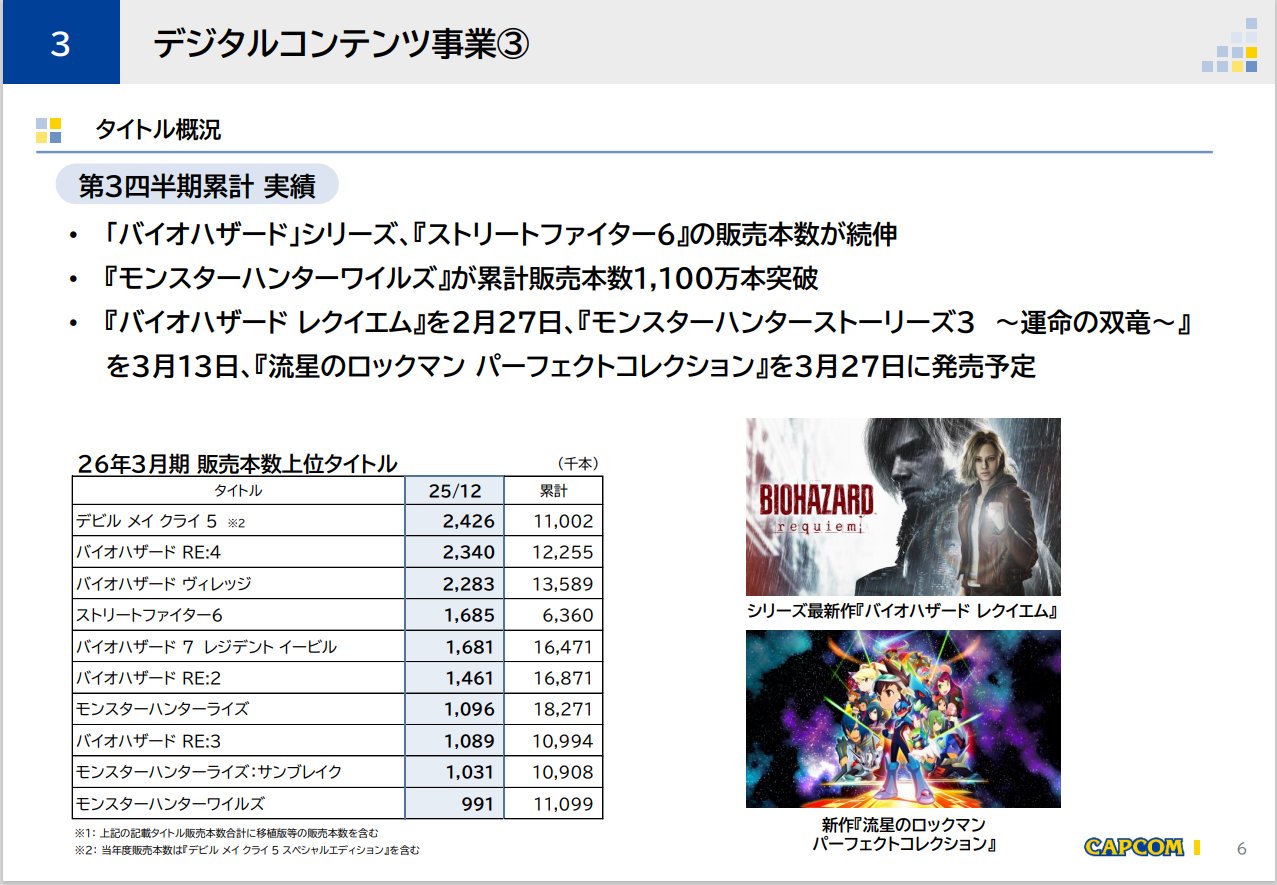Click the bullet about 1,100万本突破

click(x=460, y=279)
